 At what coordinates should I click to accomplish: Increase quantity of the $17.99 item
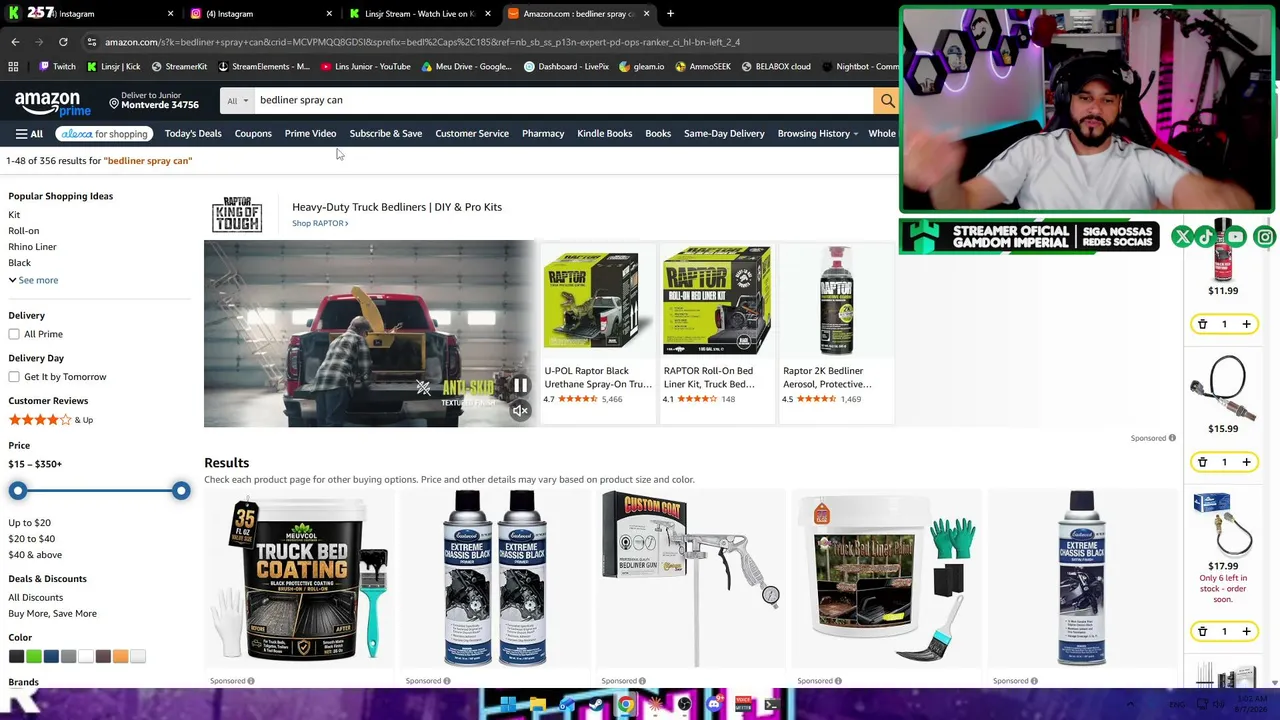(1246, 631)
